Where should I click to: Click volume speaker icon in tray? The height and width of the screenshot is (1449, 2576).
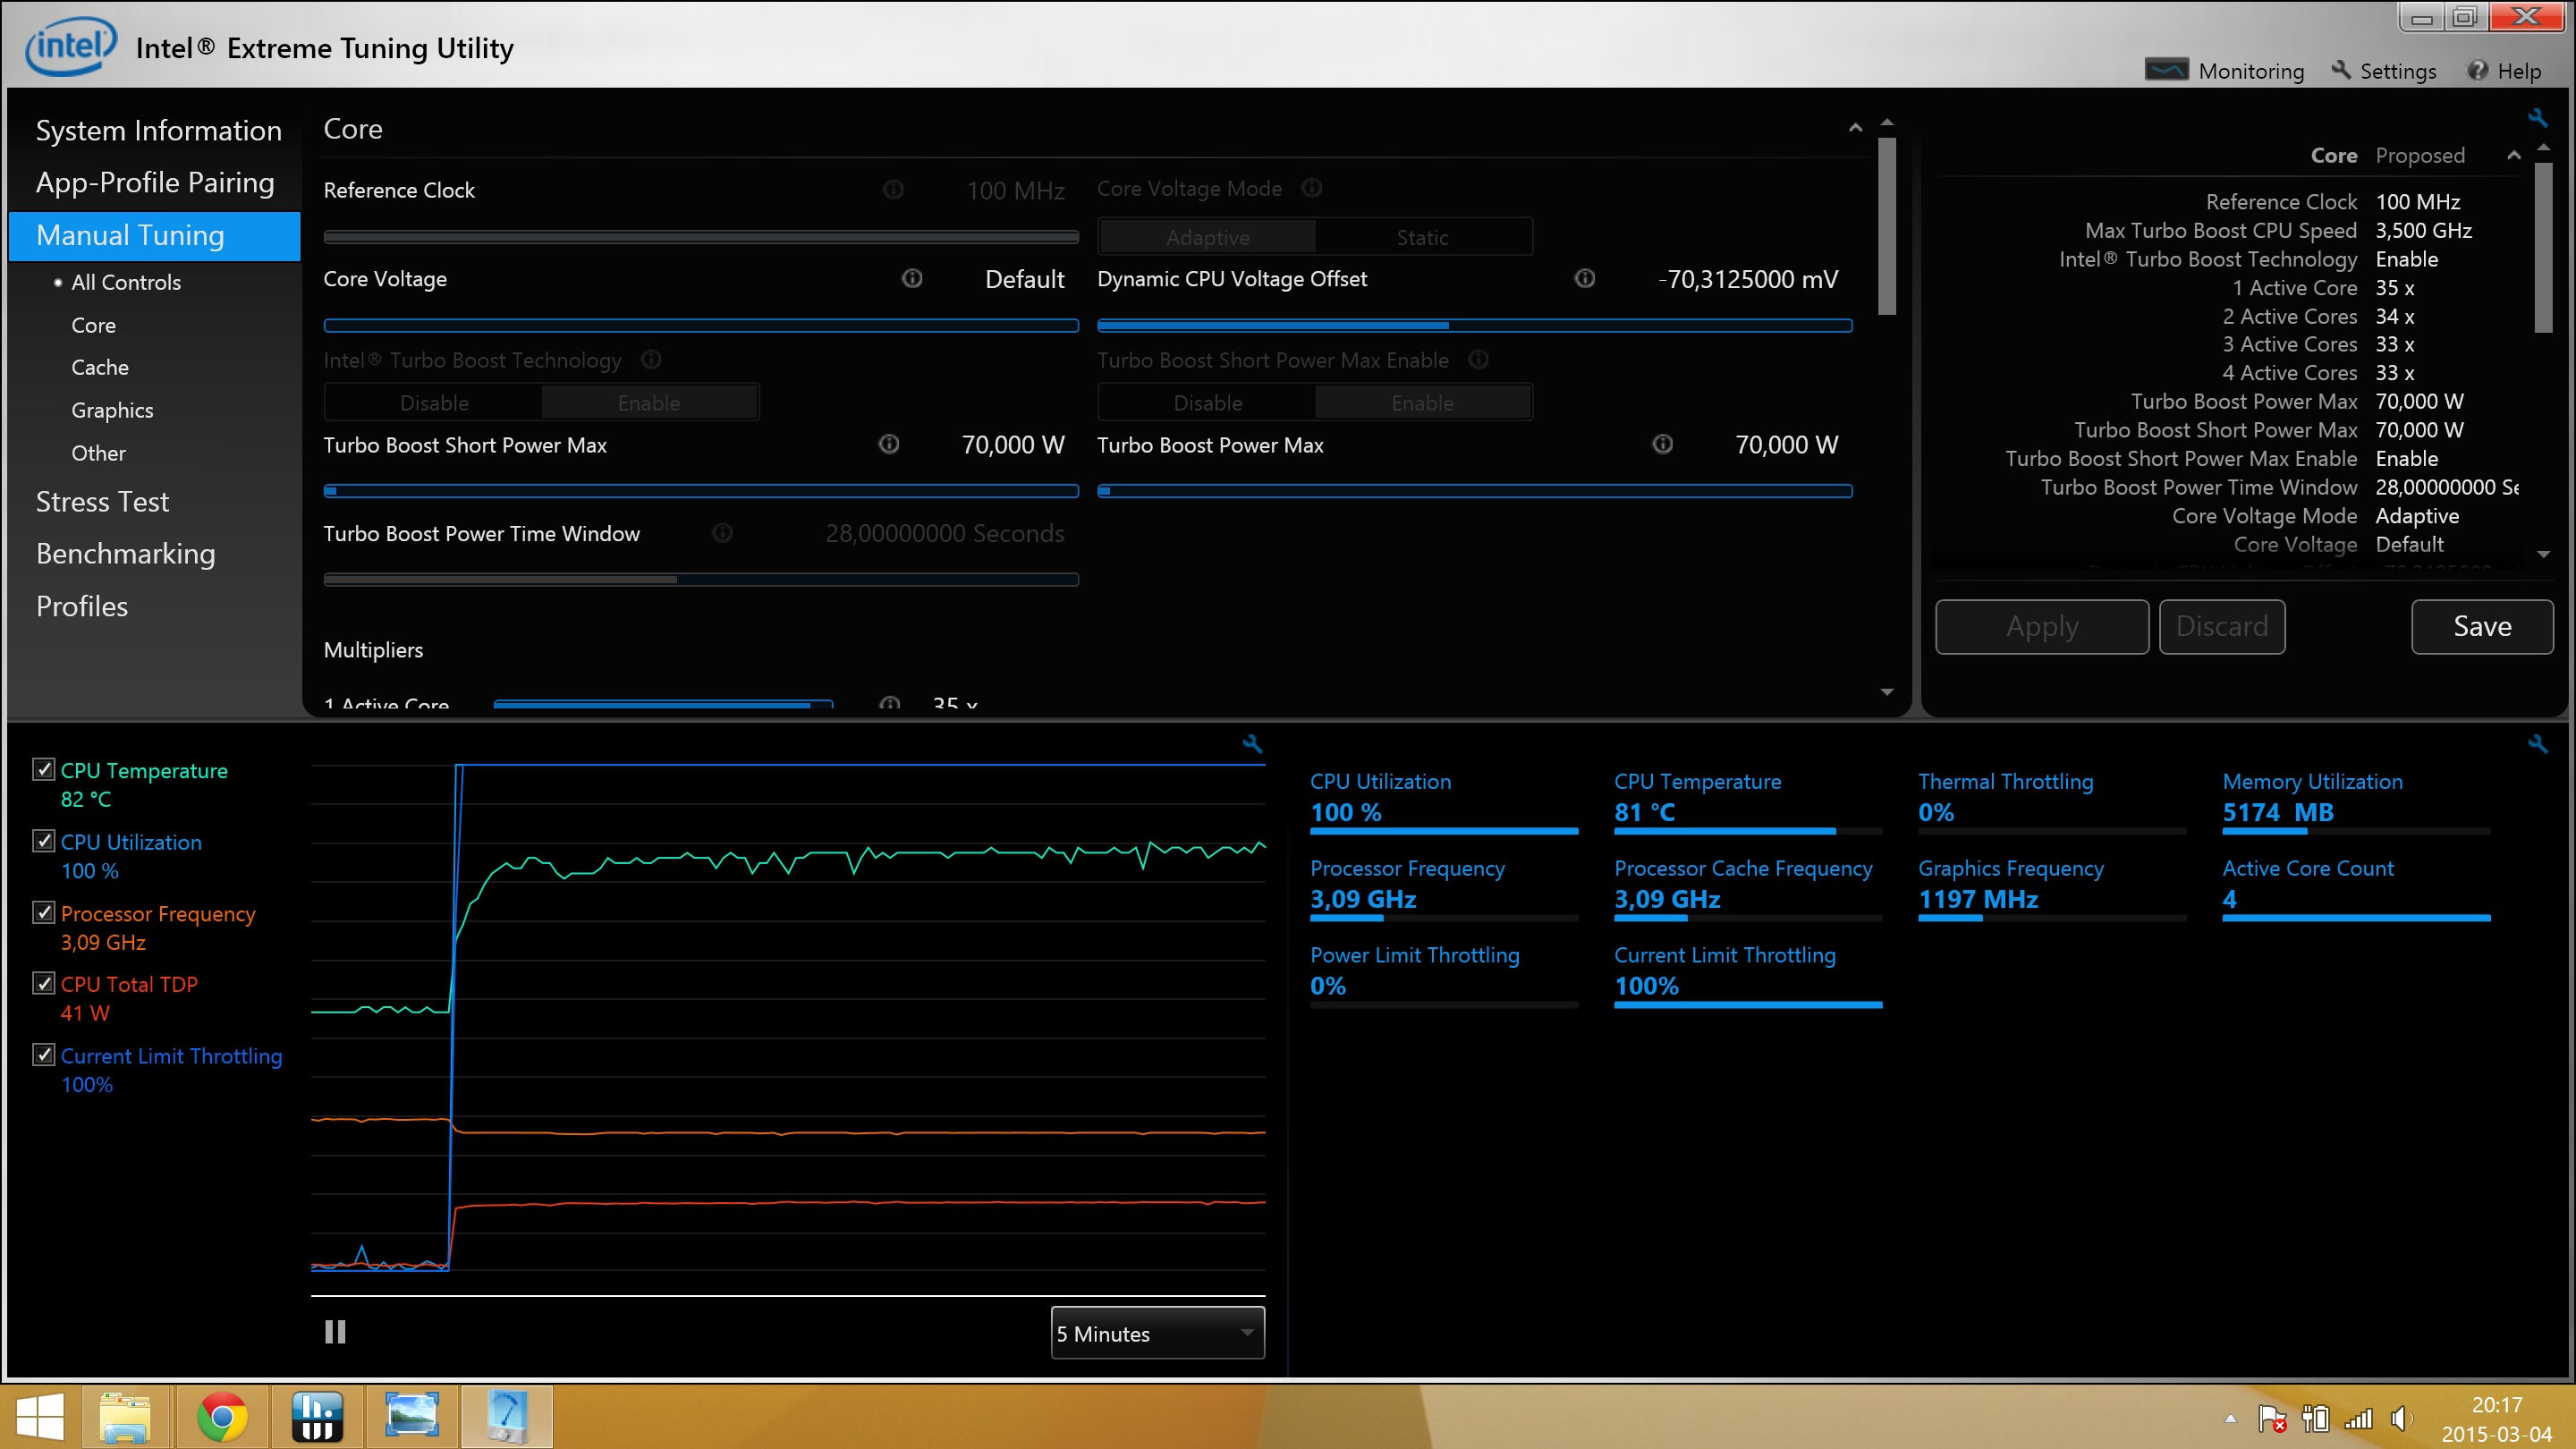pyautogui.click(x=2400, y=1419)
